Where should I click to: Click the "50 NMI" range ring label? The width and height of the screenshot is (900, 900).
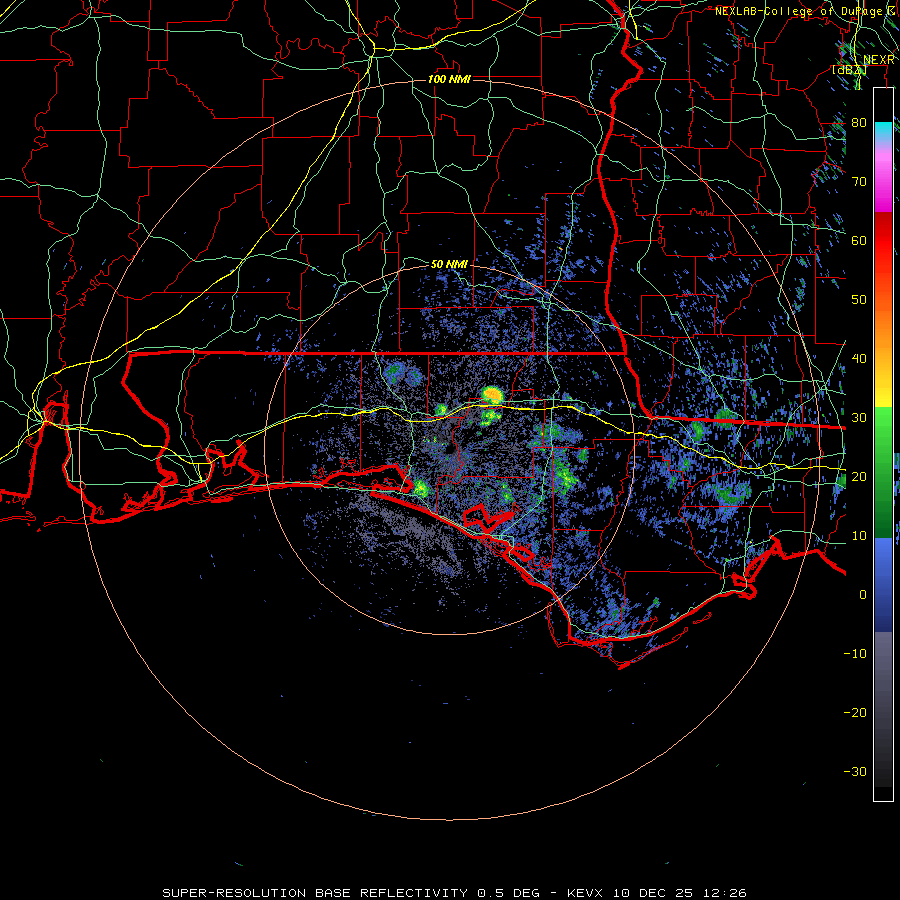pyautogui.click(x=449, y=264)
